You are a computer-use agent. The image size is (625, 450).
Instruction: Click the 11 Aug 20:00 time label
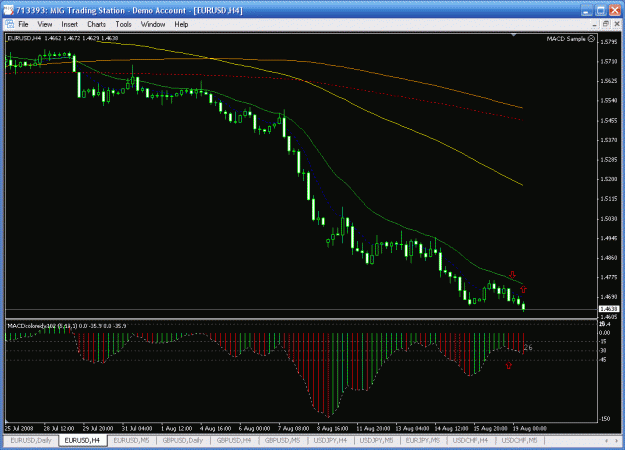pyautogui.click(x=373, y=428)
